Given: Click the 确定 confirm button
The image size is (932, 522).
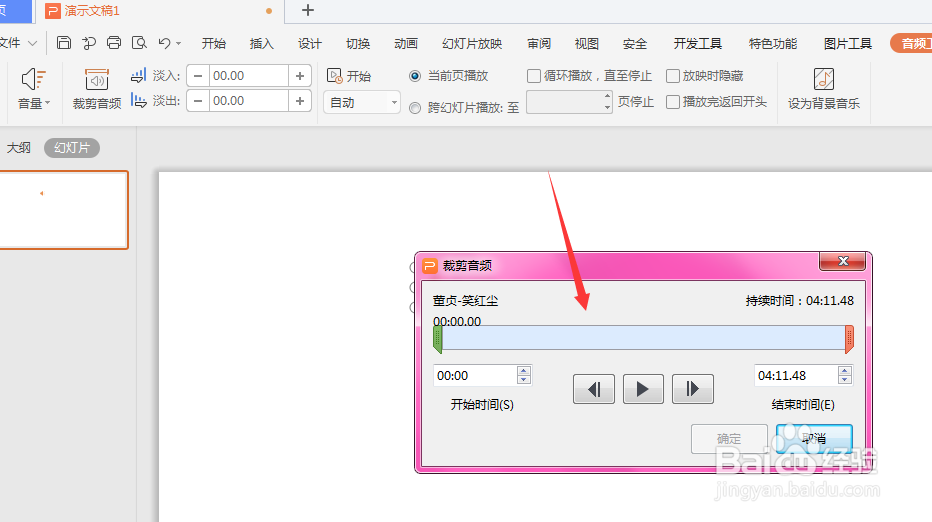Looking at the screenshot, I should [729, 439].
